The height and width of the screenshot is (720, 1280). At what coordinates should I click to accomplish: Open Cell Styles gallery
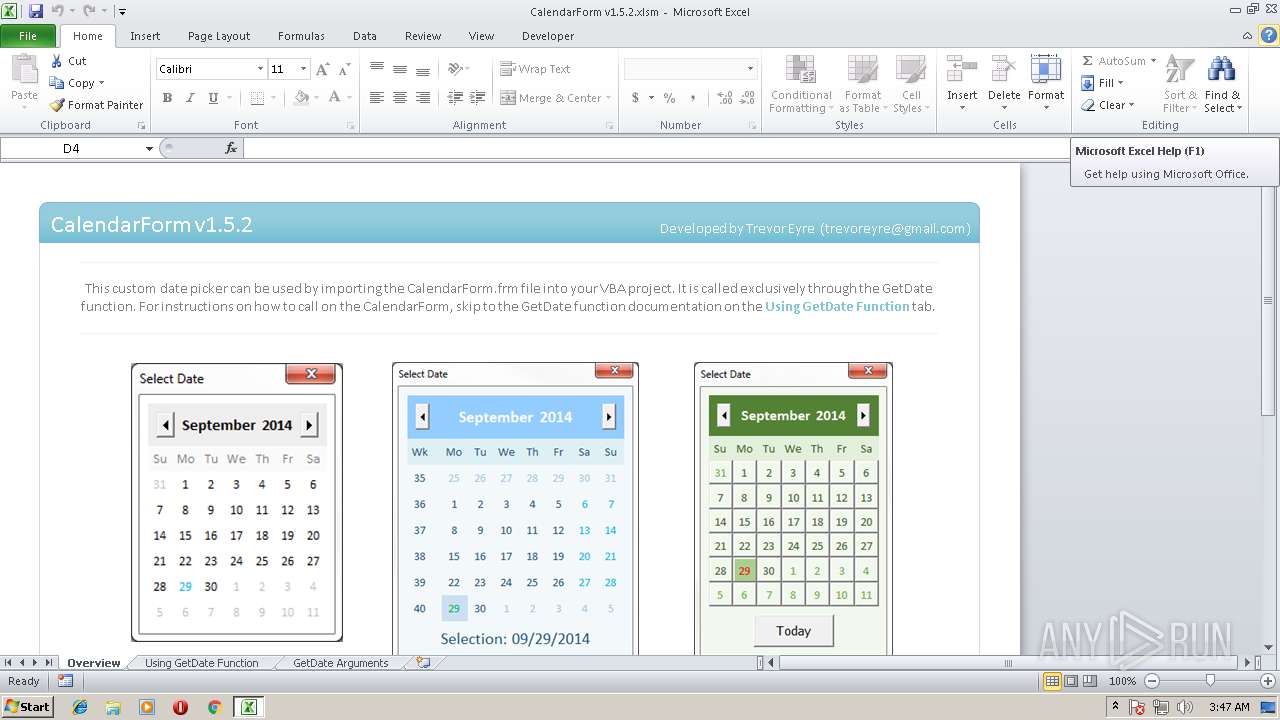(x=911, y=84)
